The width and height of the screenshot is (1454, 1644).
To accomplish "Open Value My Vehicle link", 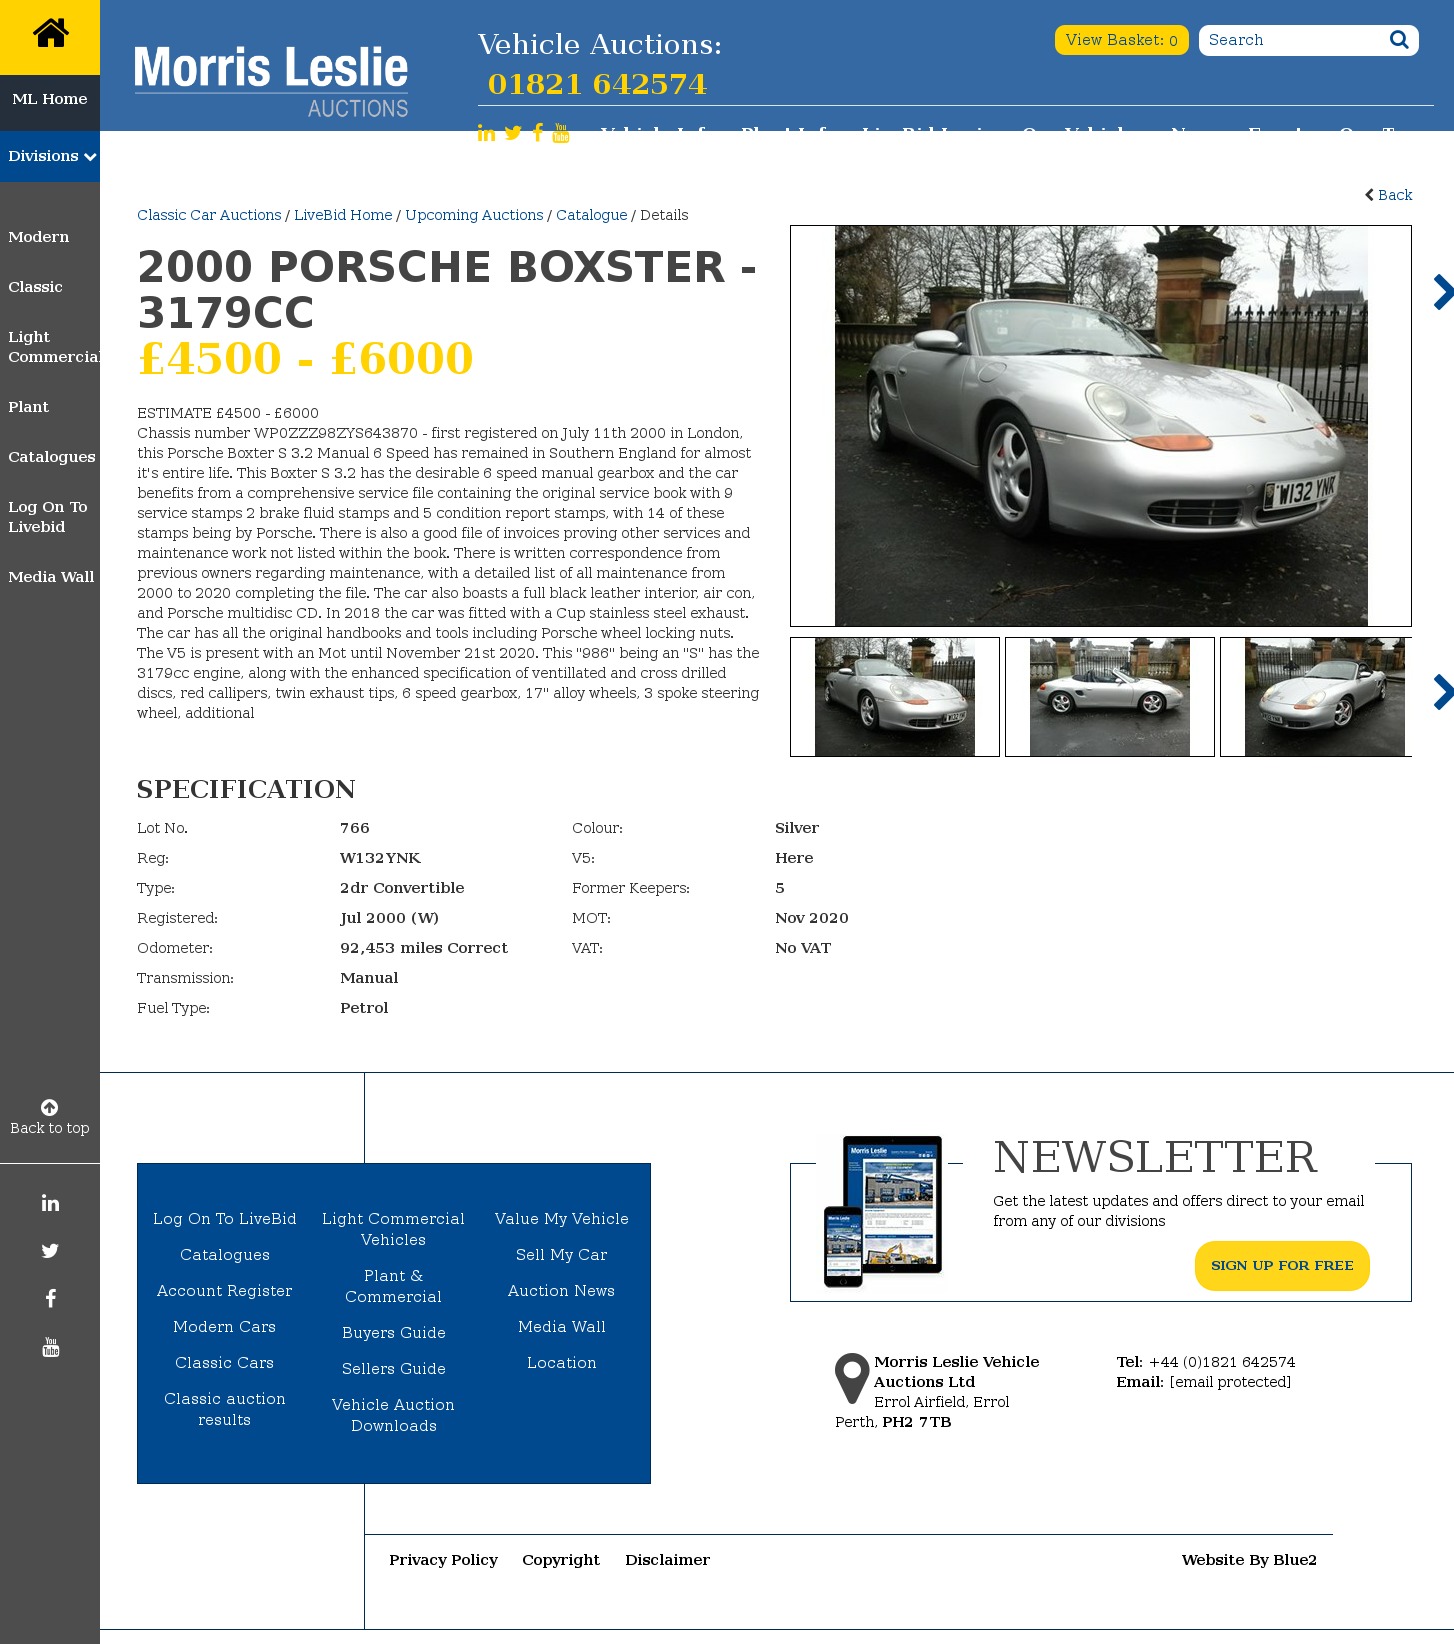I will [x=562, y=1219].
